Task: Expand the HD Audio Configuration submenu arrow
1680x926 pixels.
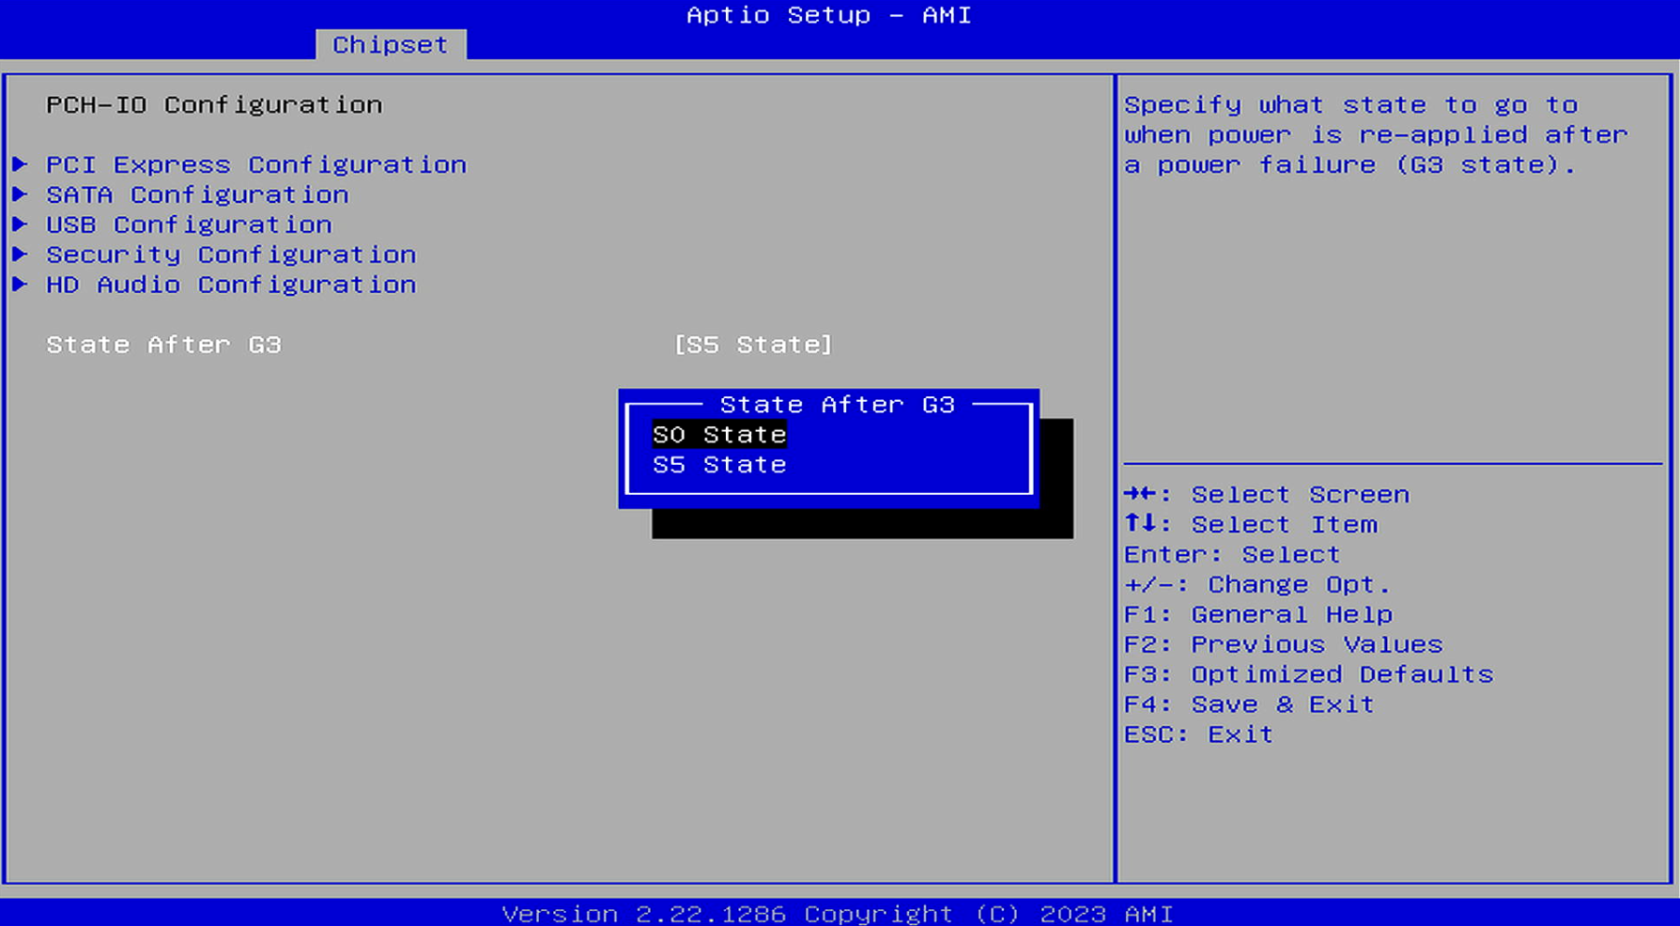Action: [x=20, y=285]
